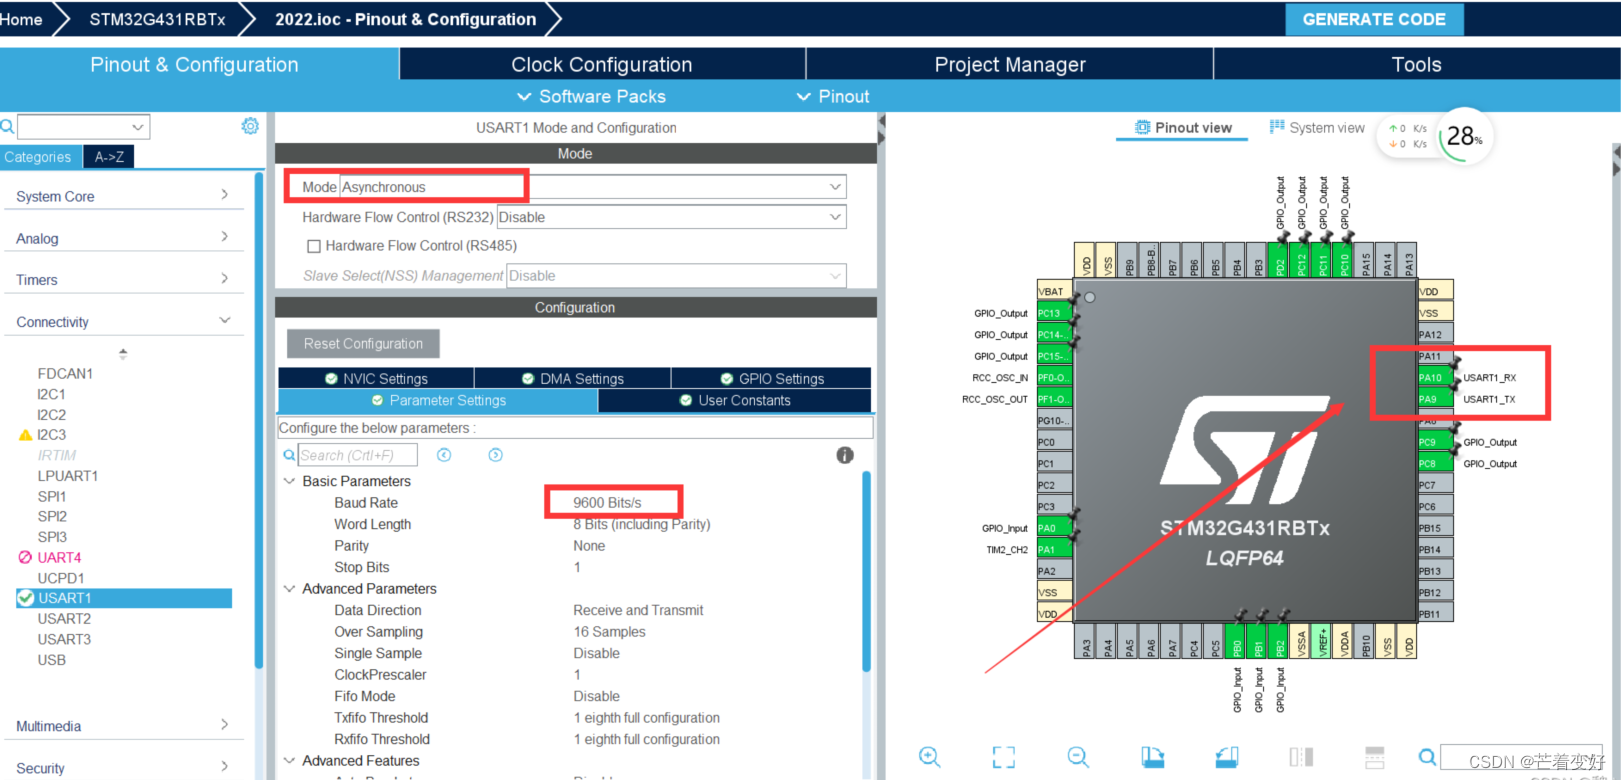Switch to the Project Manager tab
This screenshot has width=1621, height=780.
click(x=1010, y=64)
